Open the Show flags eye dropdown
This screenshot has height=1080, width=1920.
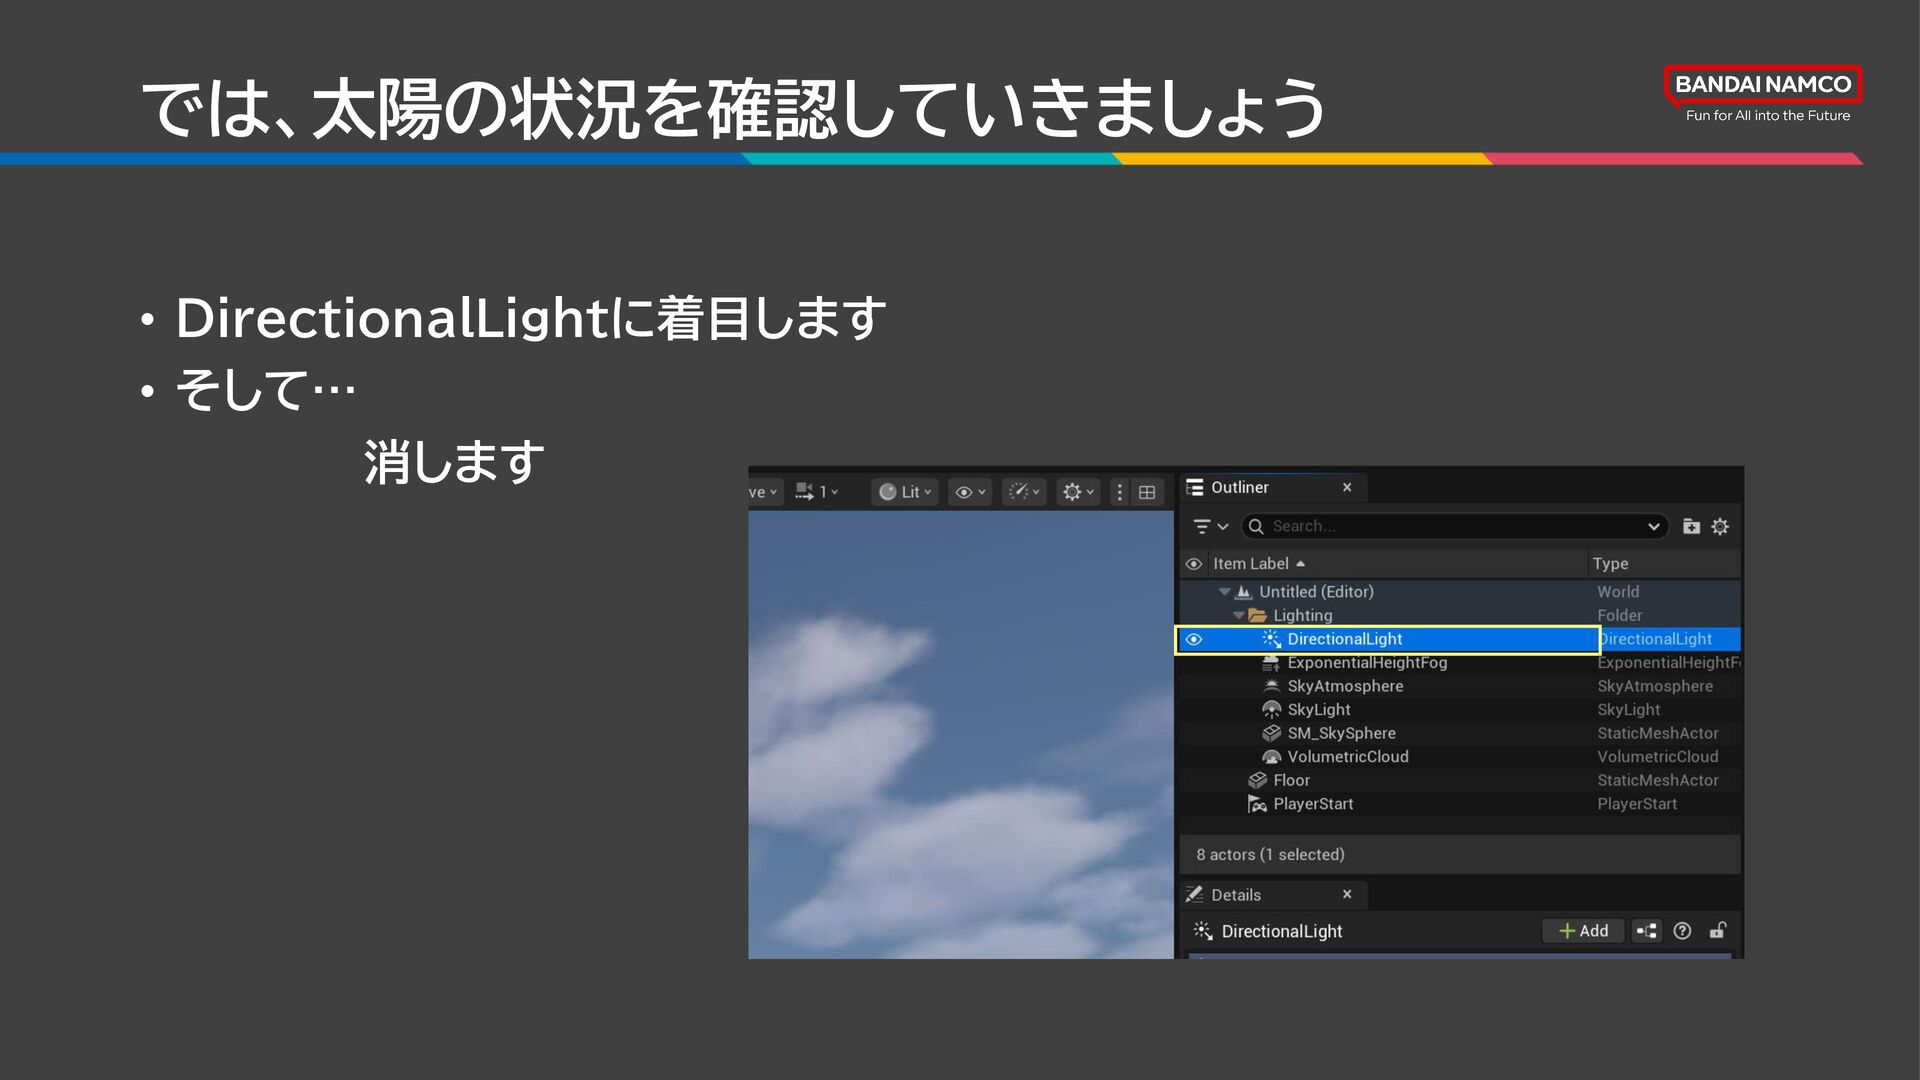coord(970,492)
